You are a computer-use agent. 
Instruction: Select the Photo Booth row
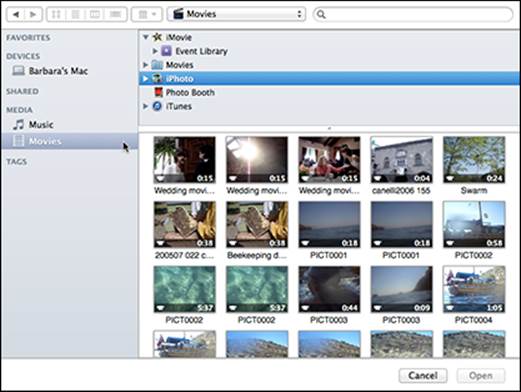click(x=329, y=92)
